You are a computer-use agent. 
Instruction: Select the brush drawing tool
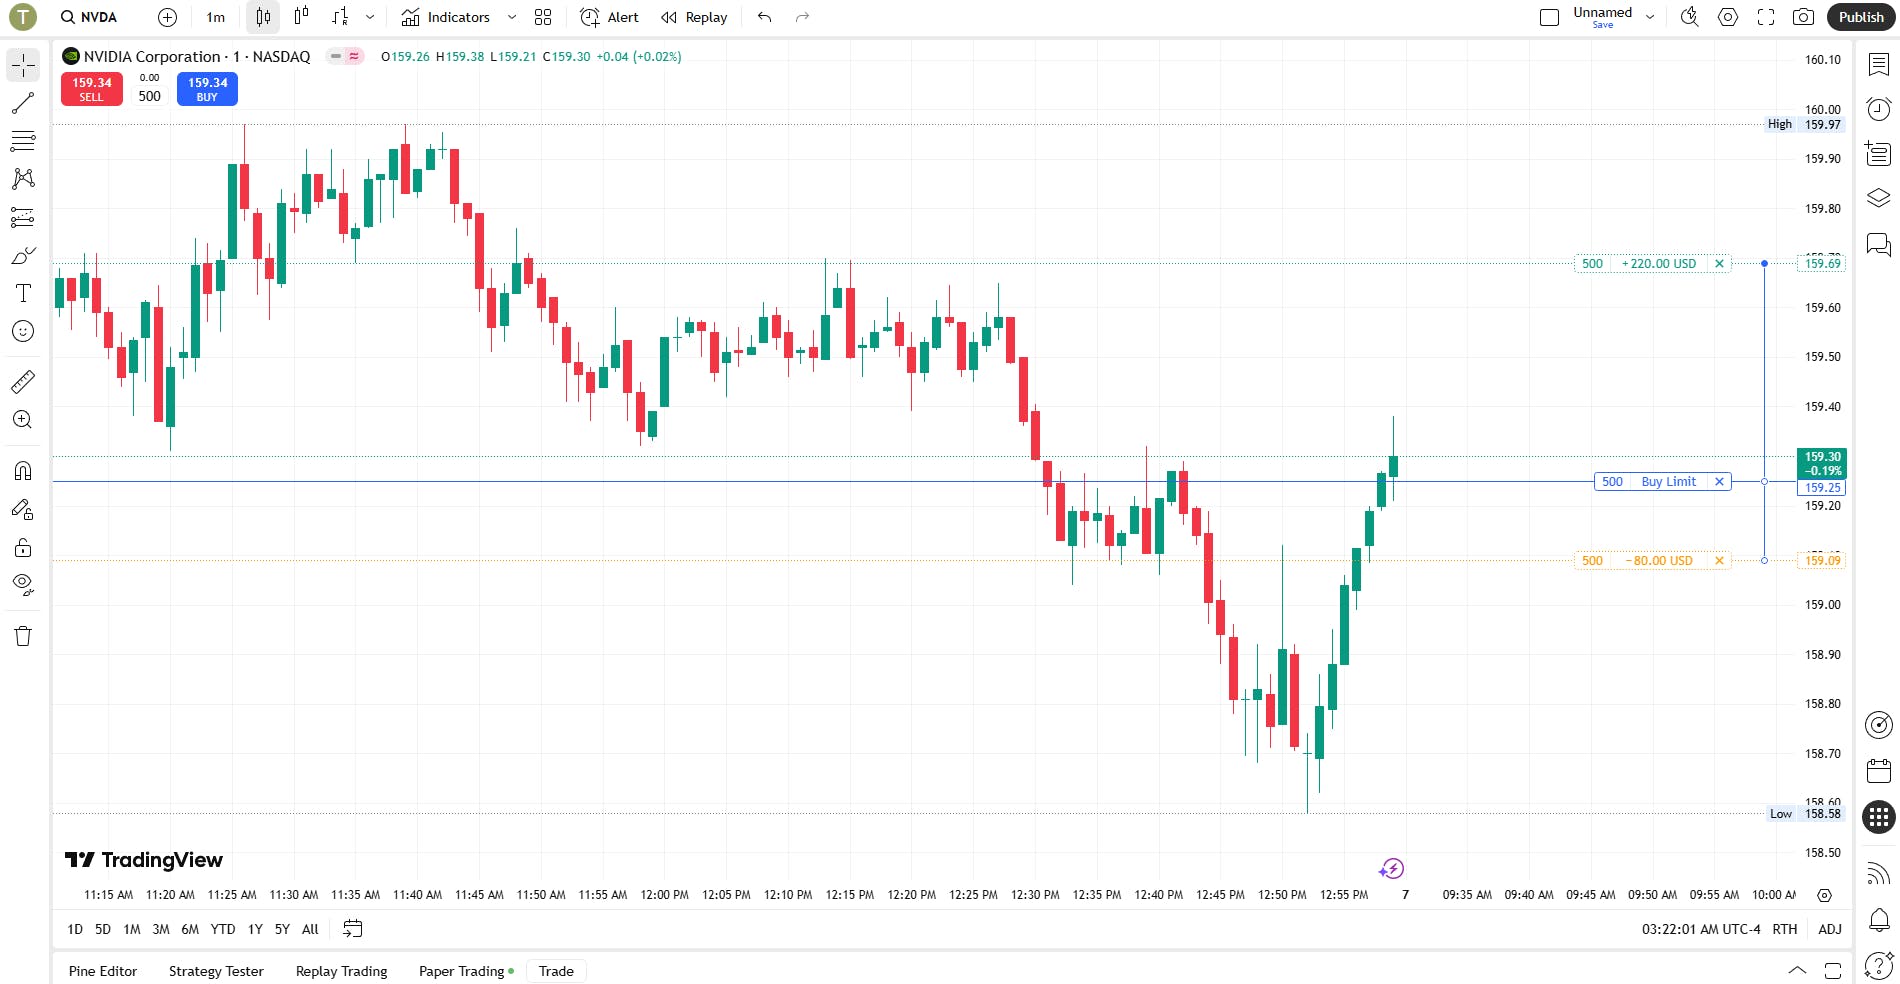tap(23, 255)
